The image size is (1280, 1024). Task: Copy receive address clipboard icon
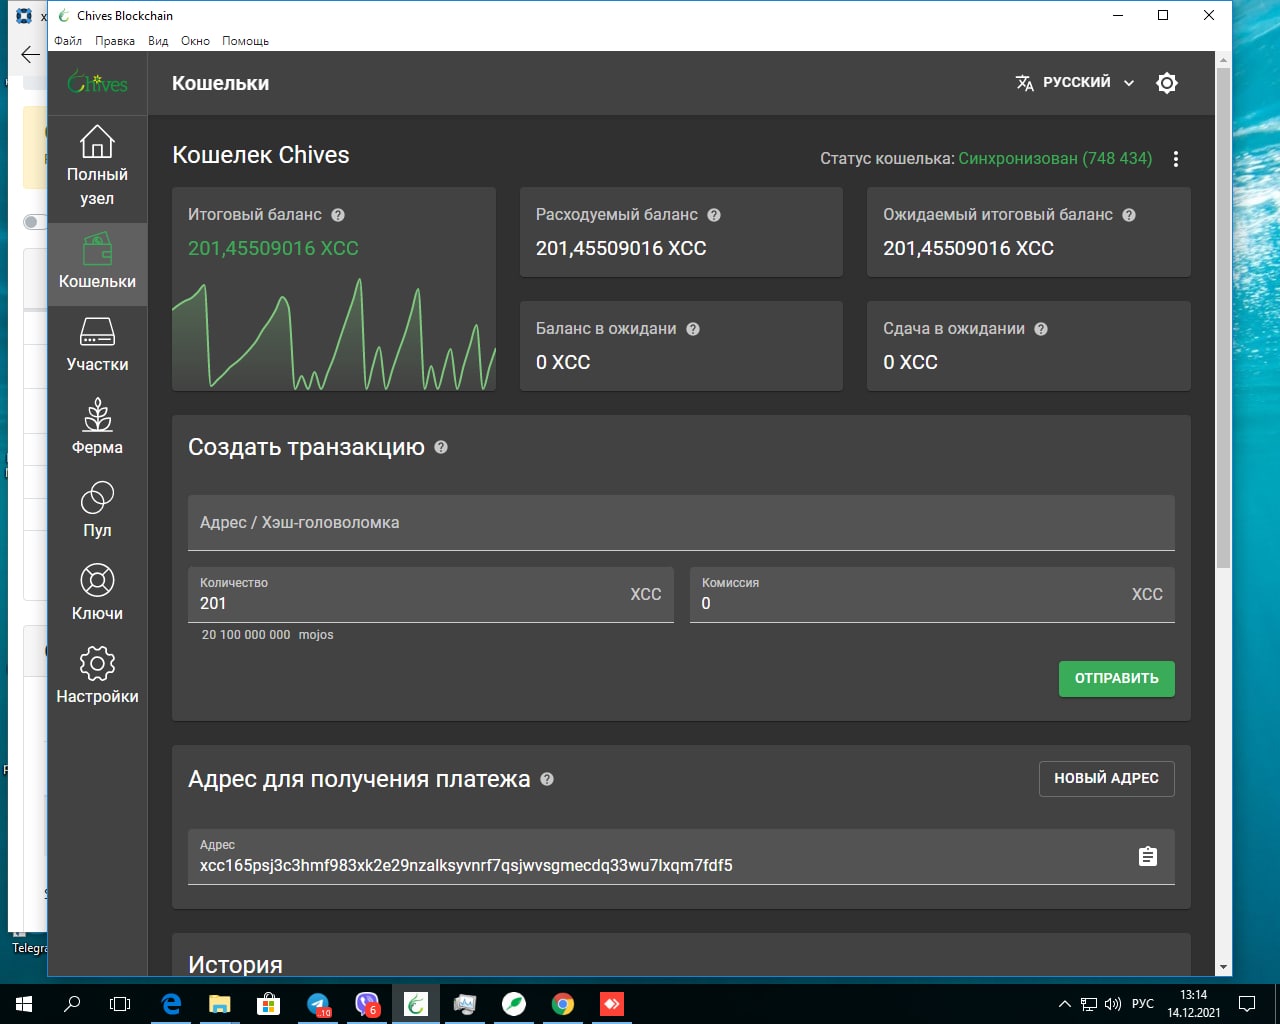1148,856
